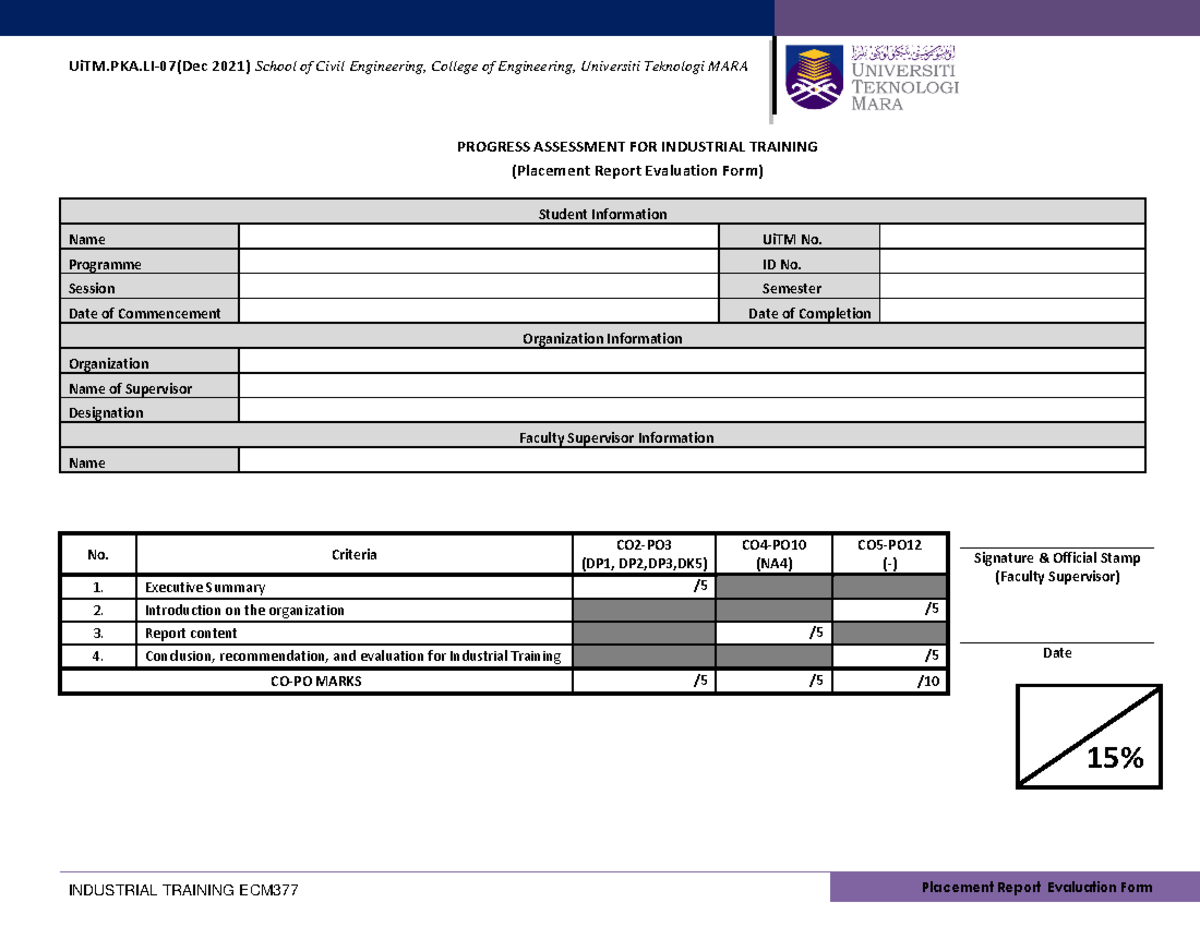This screenshot has height=927, width=1200.
Task: Click the Designation blank field
Action: 692,411
